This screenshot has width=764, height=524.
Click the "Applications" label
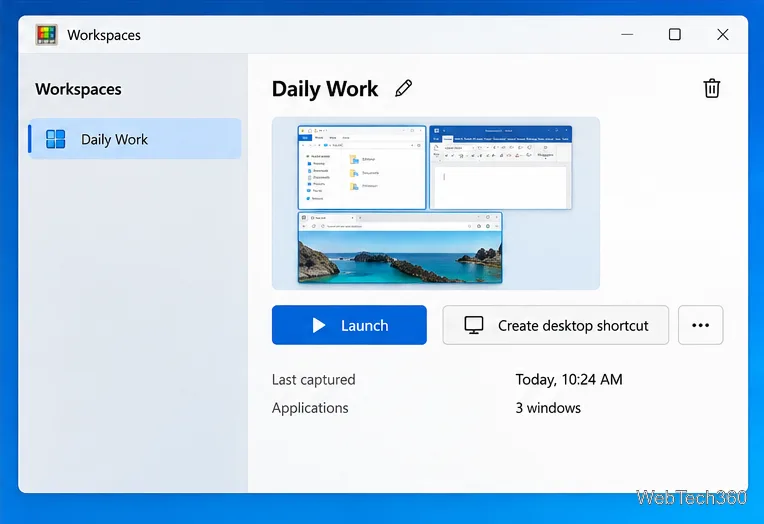point(310,408)
